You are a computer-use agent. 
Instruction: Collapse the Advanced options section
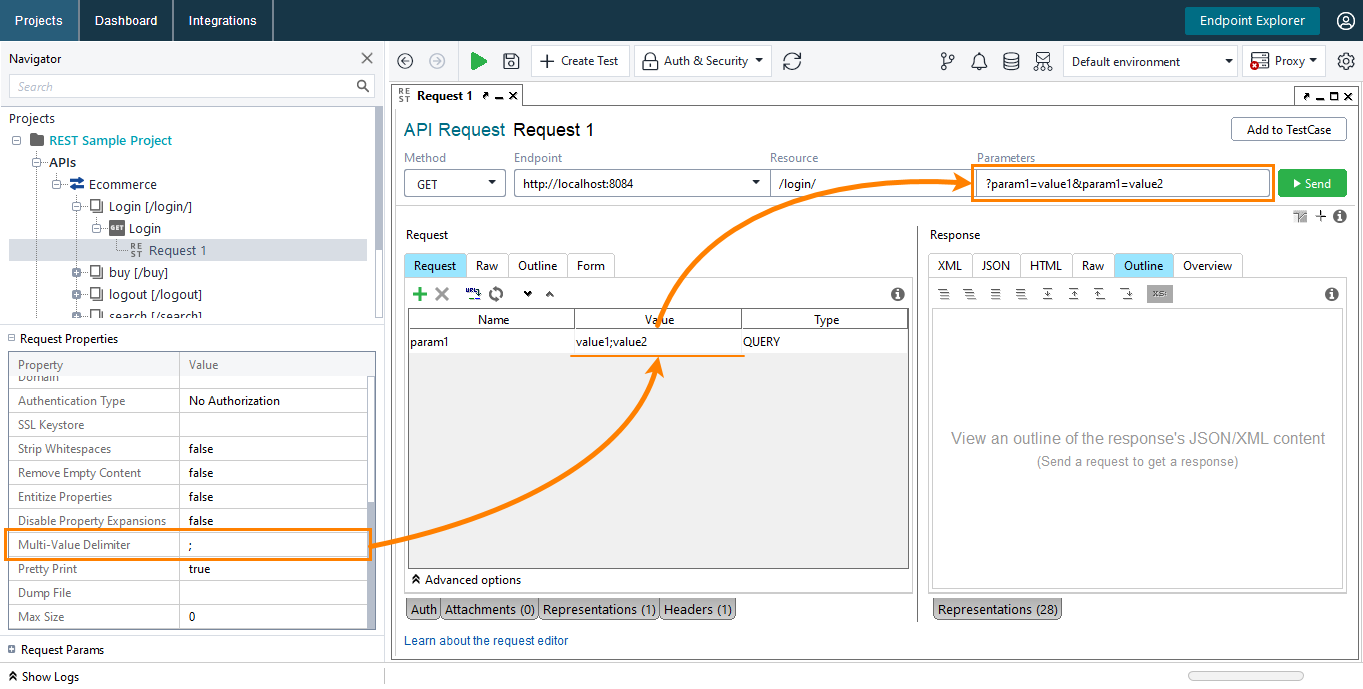point(416,580)
